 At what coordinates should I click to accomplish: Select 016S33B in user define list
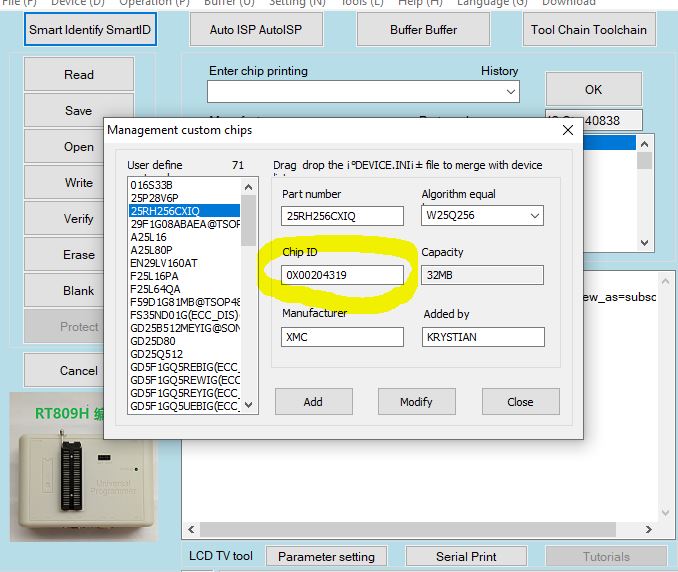pyautogui.click(x=184, y=185)
